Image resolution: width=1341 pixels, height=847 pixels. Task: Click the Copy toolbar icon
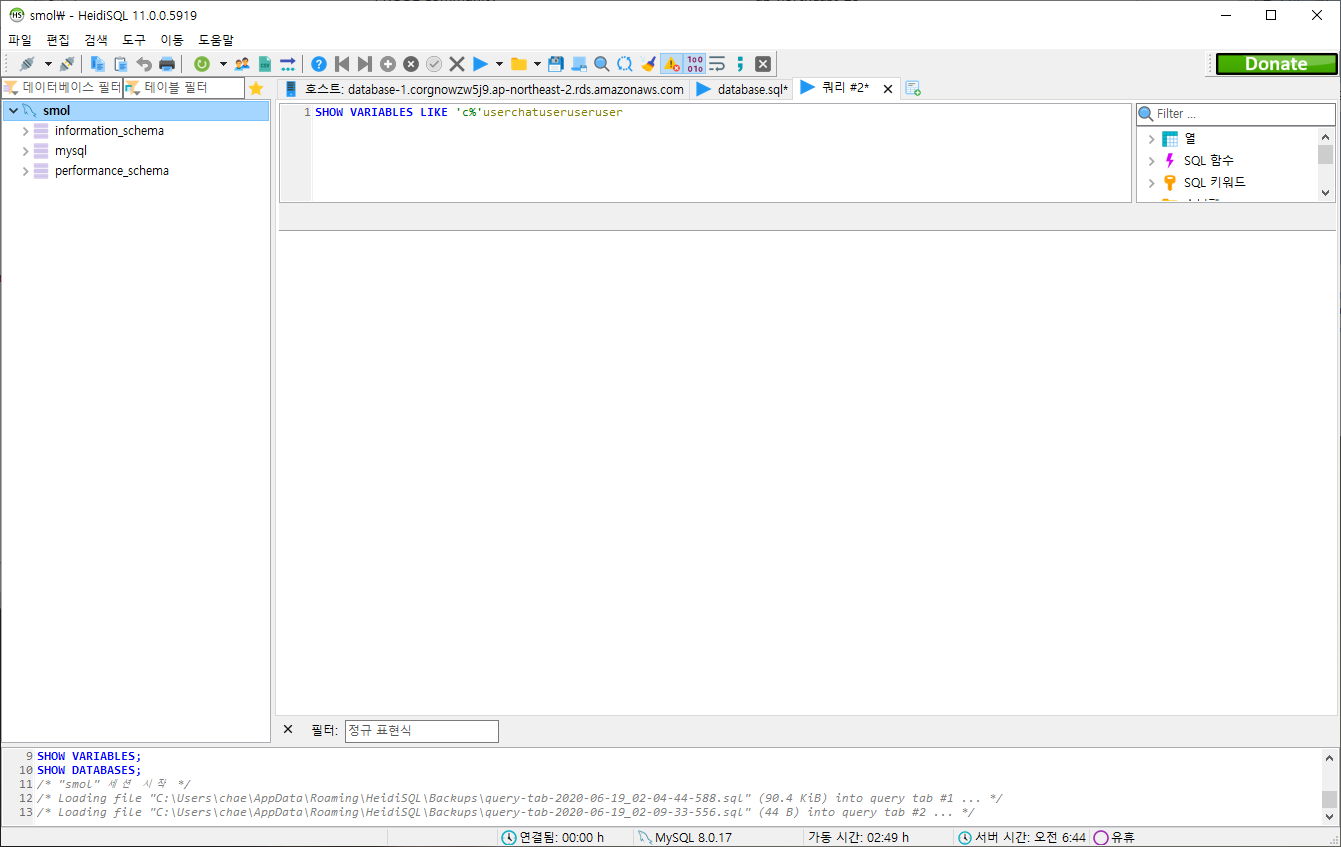click(98, 64)
